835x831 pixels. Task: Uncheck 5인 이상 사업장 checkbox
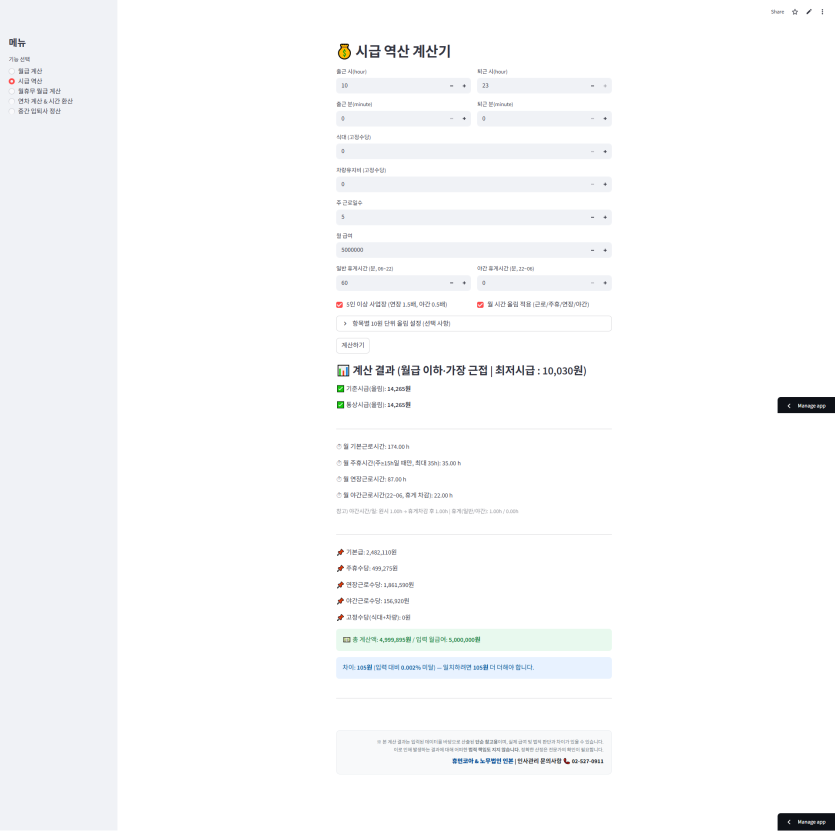340,304
